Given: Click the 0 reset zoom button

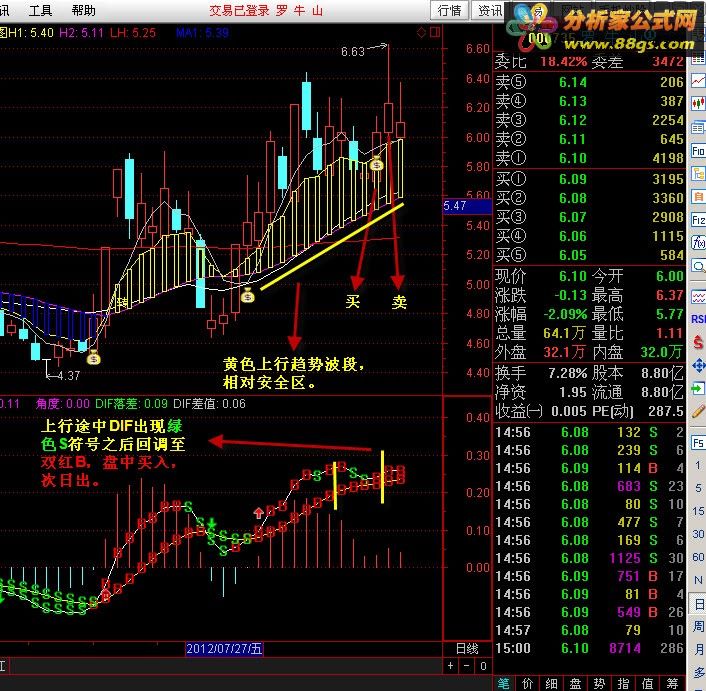Looking at the screenshot, I should click(x=483, y=665).
